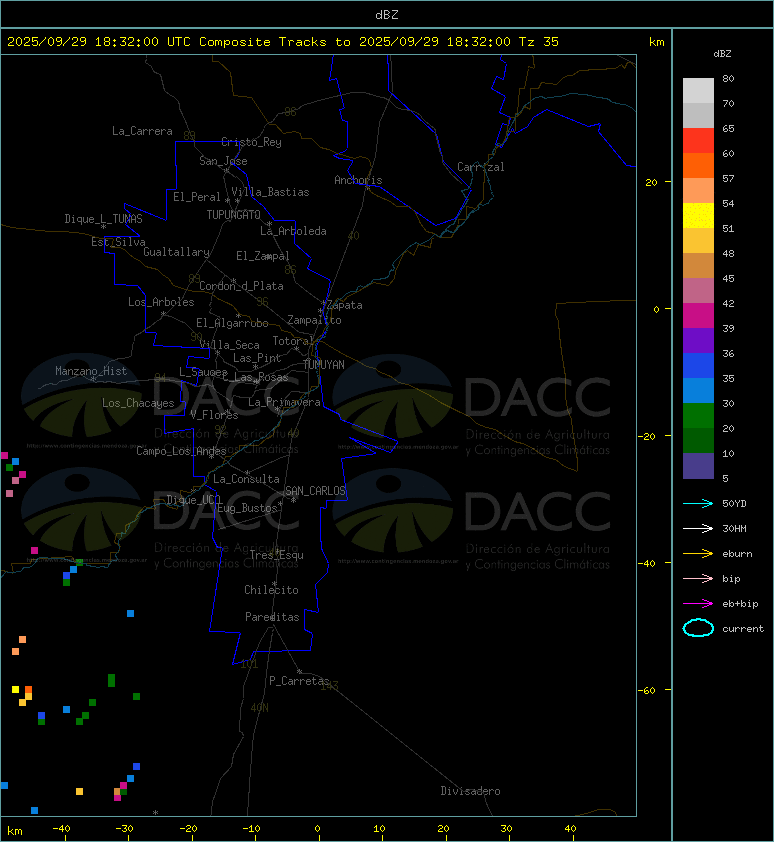Viewport: 774px width, 842px height.
Task: Click the La_Carrera map label
Action: [142, 131]
